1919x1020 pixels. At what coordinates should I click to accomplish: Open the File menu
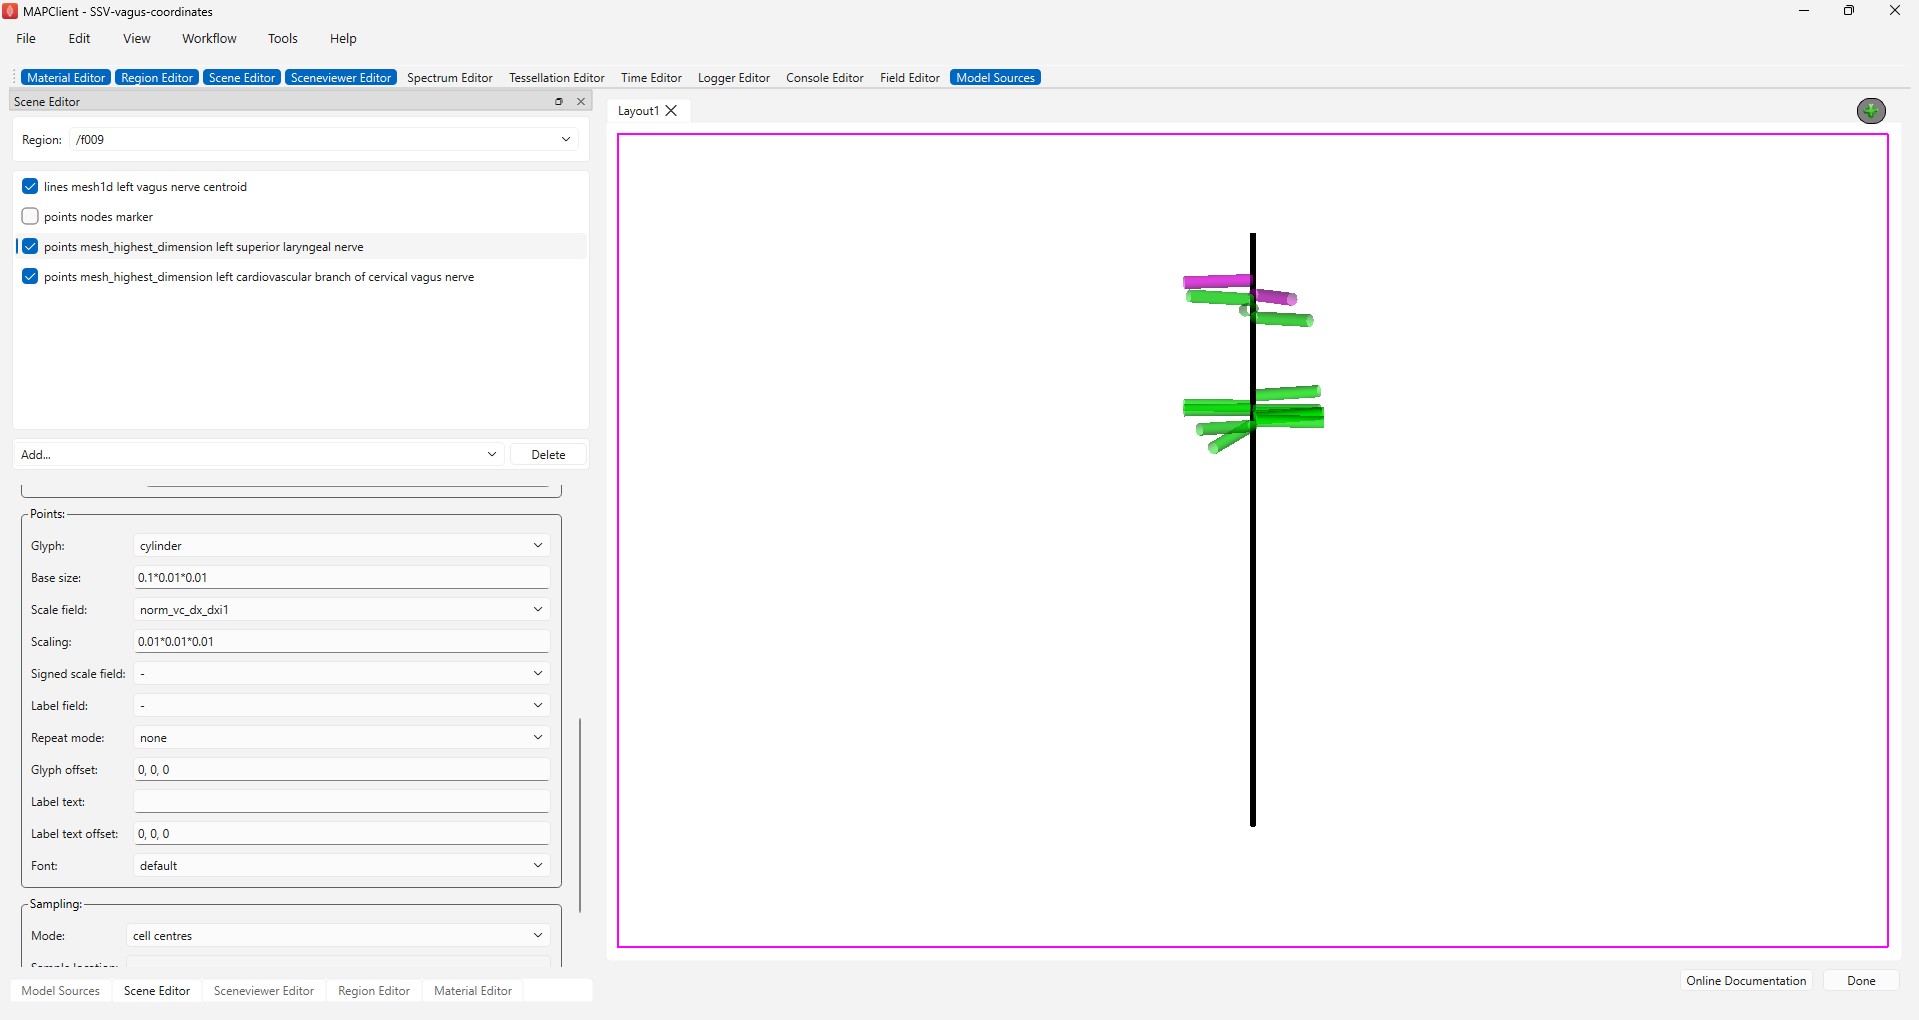pos(26,39)
